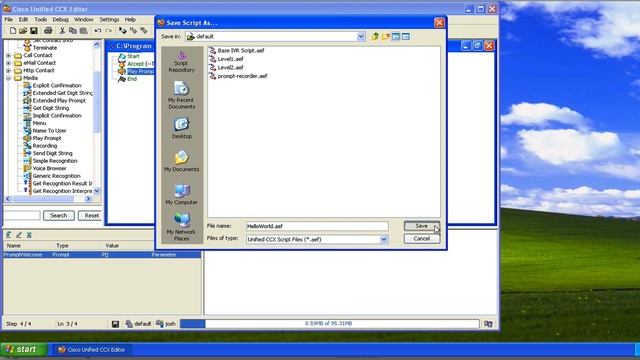Image resolution: width=640 pixels, height=360 pixels.
Task: Click the edit variable pencil icon
Action: [19, 235]
